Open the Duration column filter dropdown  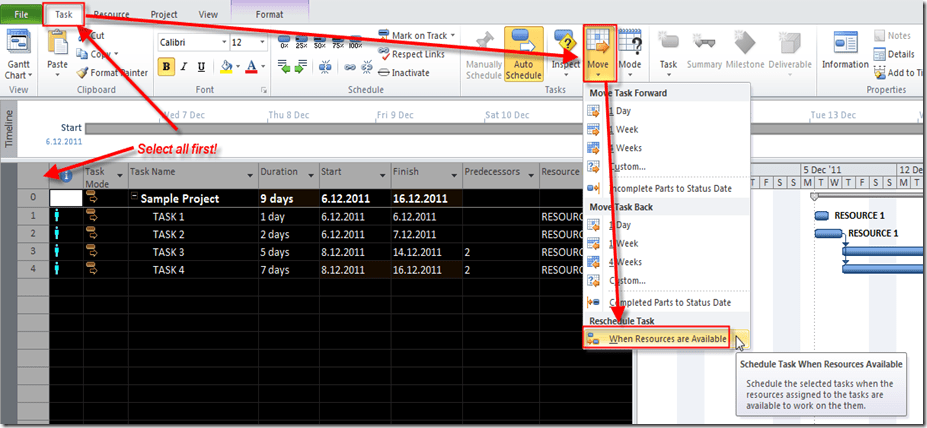[308, 173]
